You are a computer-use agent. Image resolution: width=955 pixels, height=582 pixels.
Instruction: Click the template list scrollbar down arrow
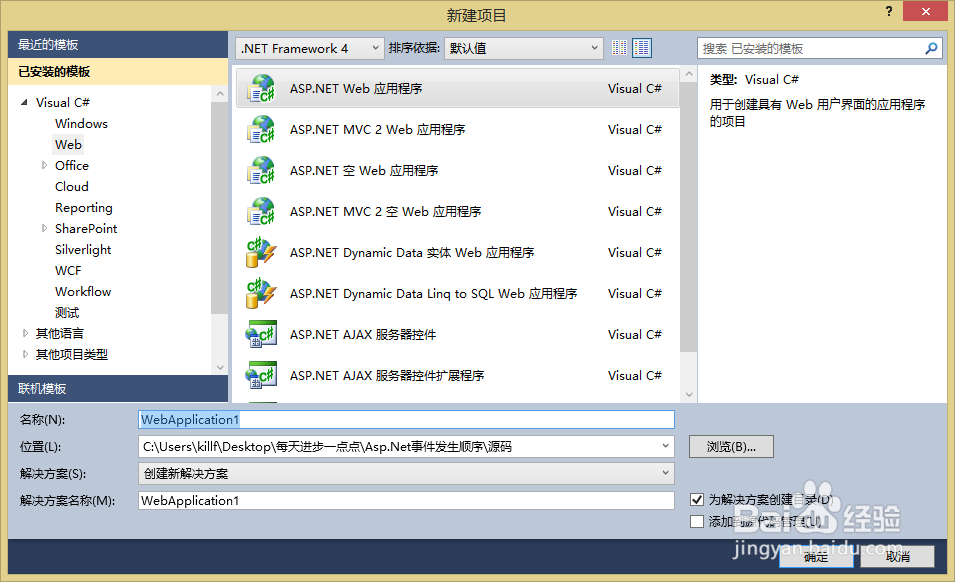click(x=689, y=394)
